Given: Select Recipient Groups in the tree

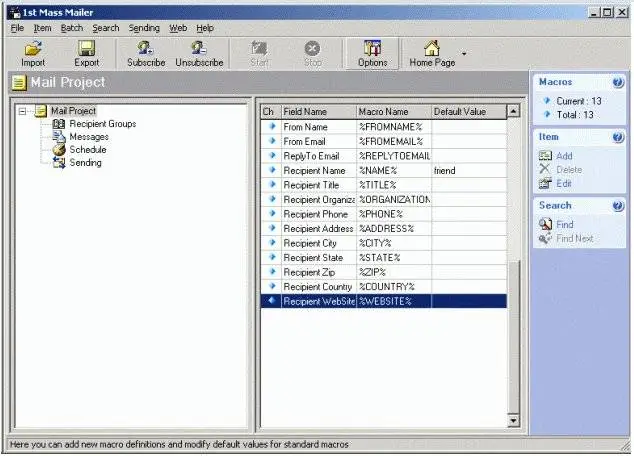Looking at the screenshot, I should click(x=103, y=124).
